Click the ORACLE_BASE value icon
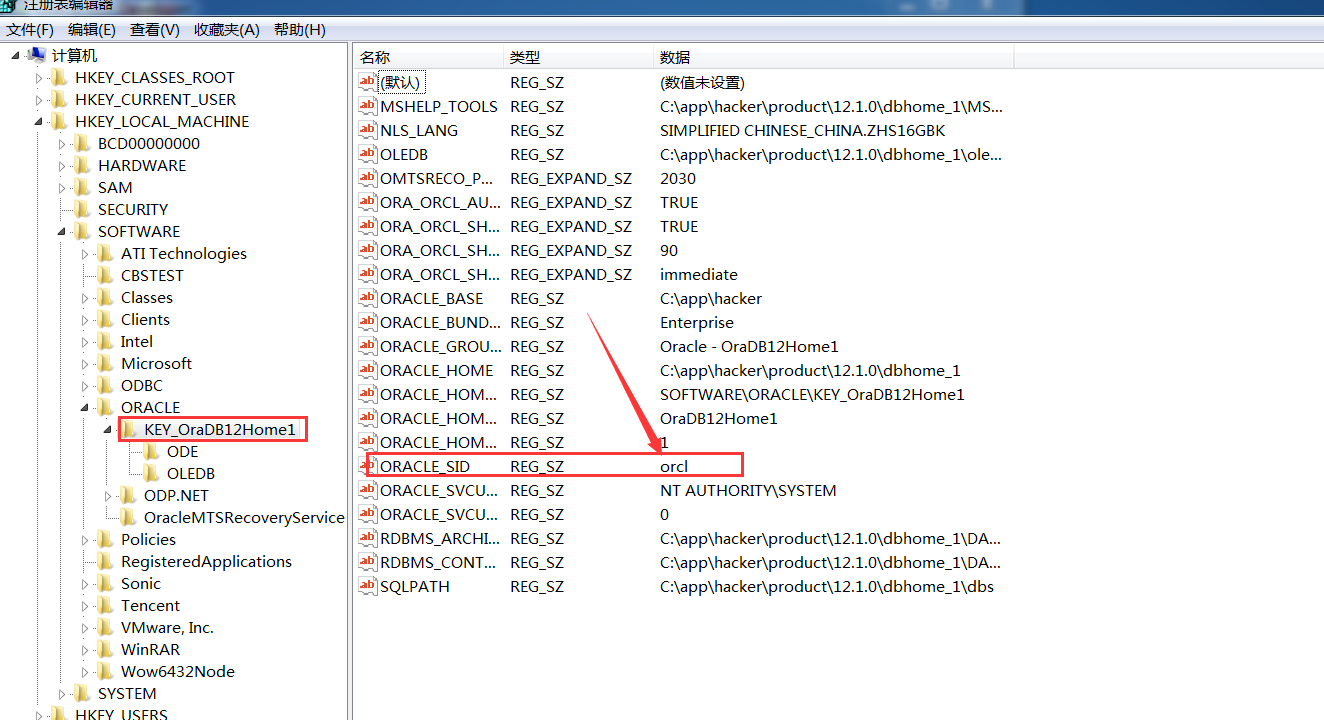The image size is (1324, 720). 368,298
